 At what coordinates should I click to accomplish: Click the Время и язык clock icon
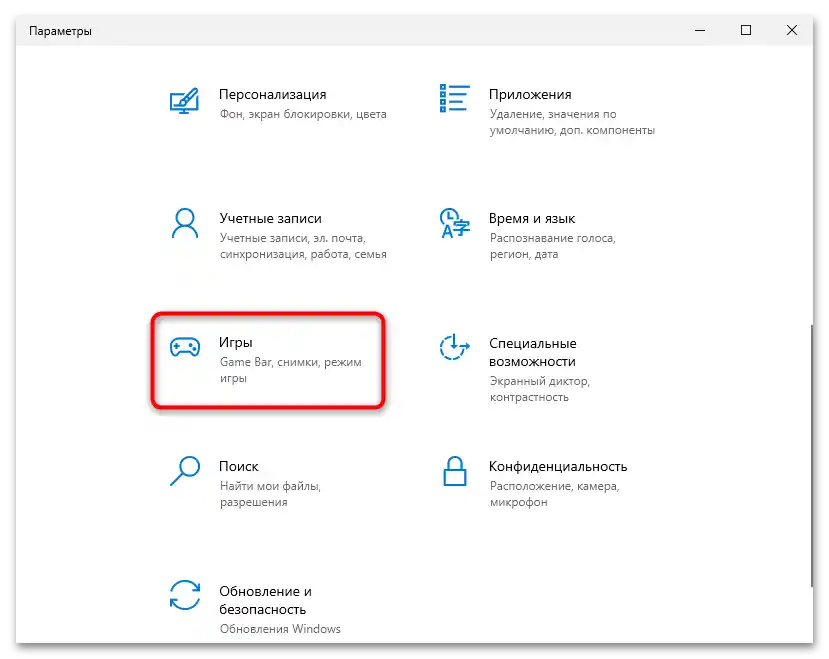click(454, 224)
